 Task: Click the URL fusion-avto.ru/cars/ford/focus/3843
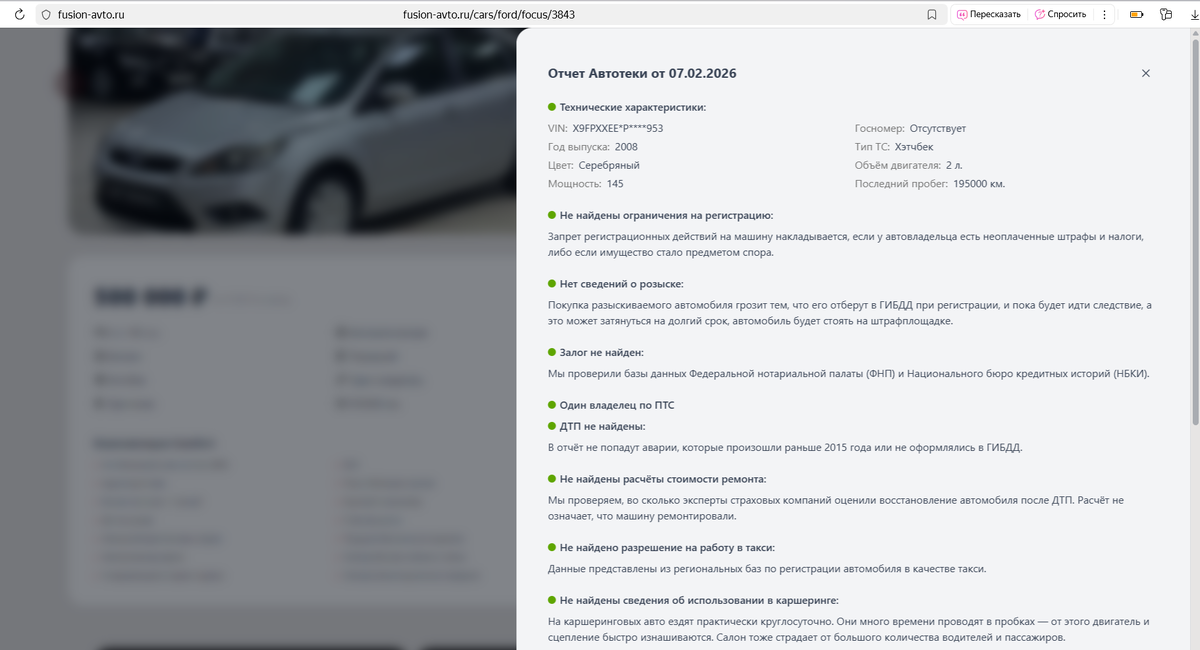[x=488, y=15]
